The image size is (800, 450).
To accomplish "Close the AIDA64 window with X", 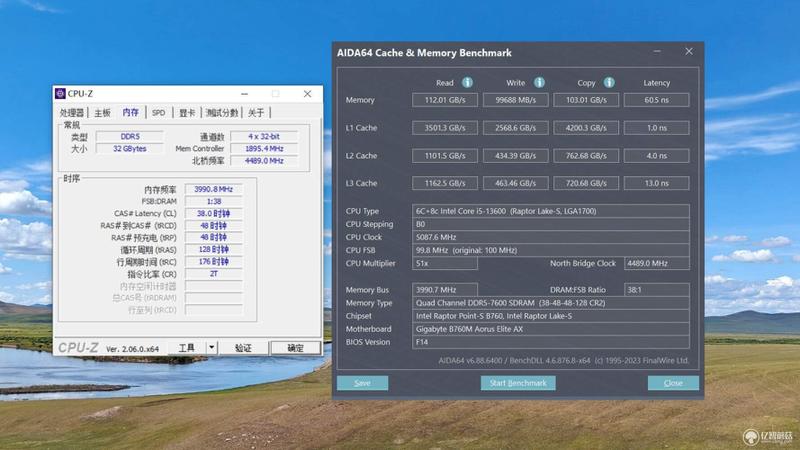I will click(x=689, y=52).
